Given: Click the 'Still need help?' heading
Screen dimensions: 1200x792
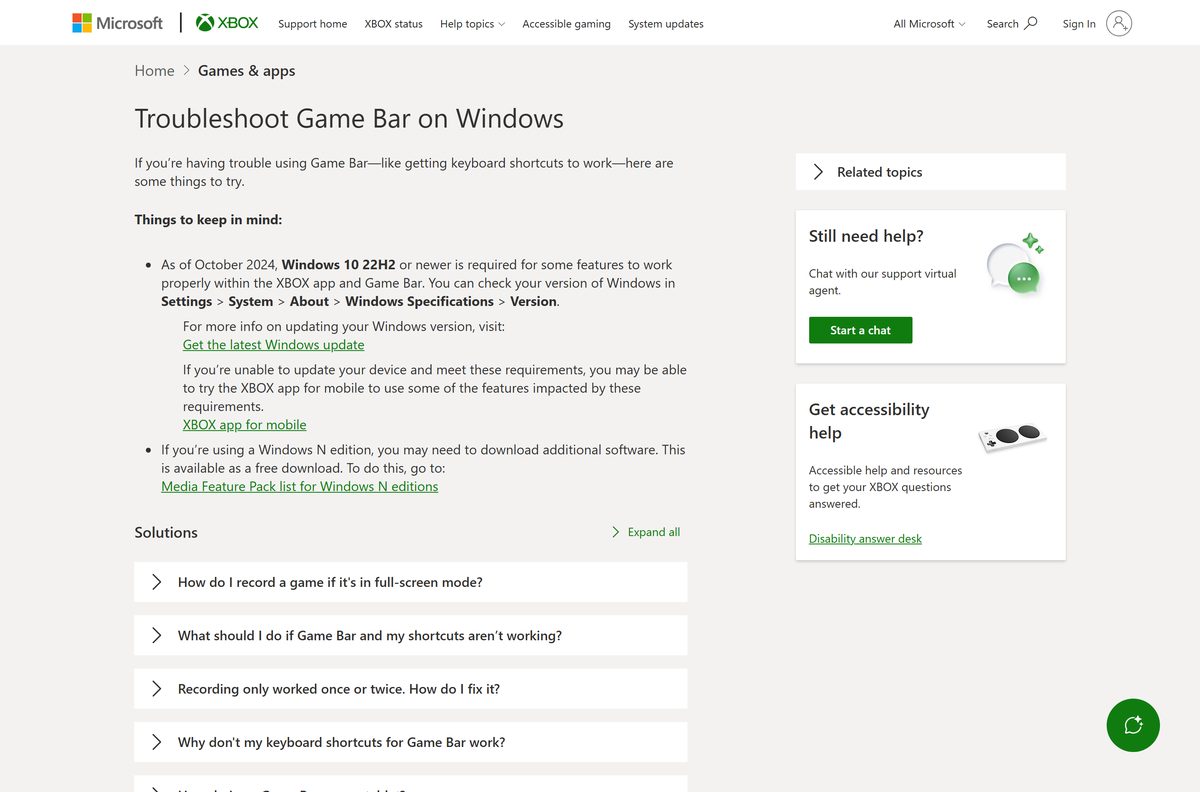Looking at the screenshot, I should click(866, 236).
